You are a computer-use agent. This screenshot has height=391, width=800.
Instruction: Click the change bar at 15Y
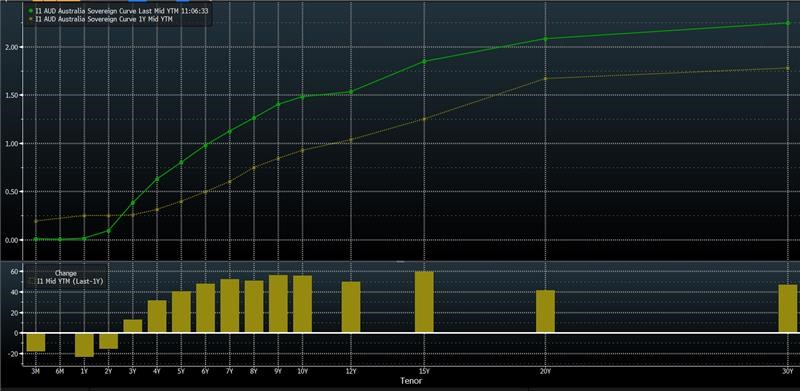pos(424,302)
